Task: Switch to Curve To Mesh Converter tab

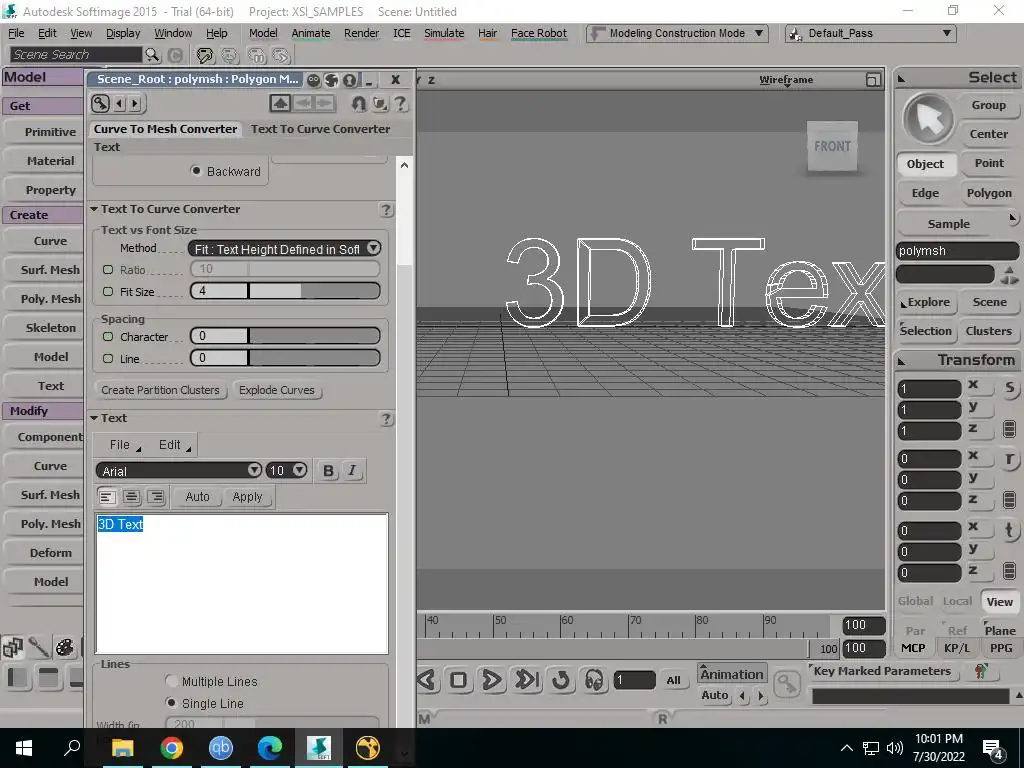Action: [x=165, y=129]
